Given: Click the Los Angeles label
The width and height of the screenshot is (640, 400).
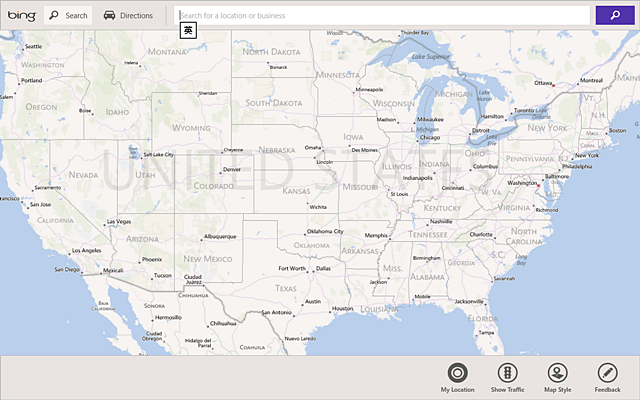Looking at the screenshot, I should click(87, 251).
